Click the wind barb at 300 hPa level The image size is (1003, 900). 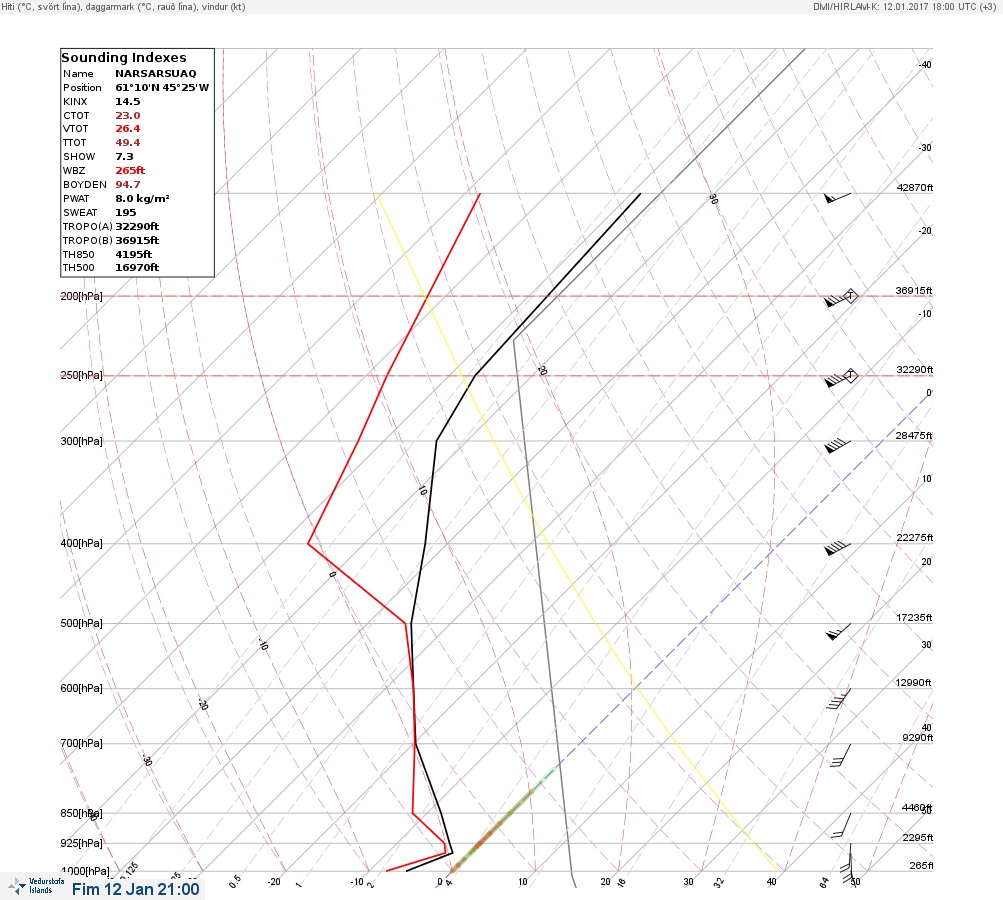coord(837,446)
